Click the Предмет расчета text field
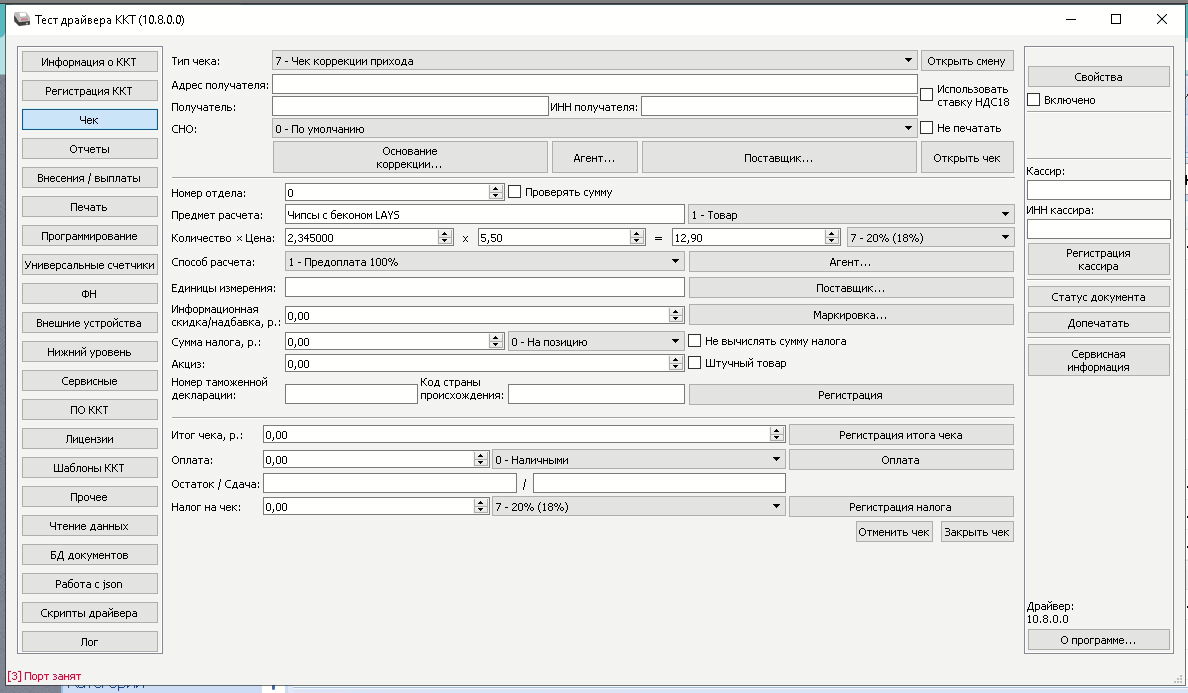The height and width of the screenshot is (693, 1188). pos(484,214)
